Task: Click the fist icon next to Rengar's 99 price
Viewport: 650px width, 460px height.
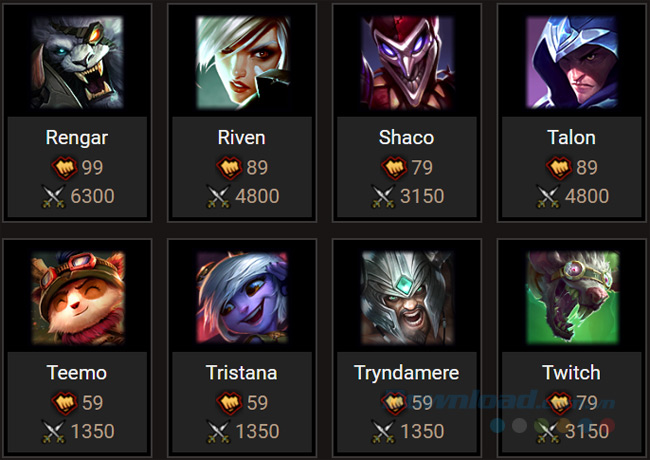Action: pyautogui.click(x=64, y=168)
